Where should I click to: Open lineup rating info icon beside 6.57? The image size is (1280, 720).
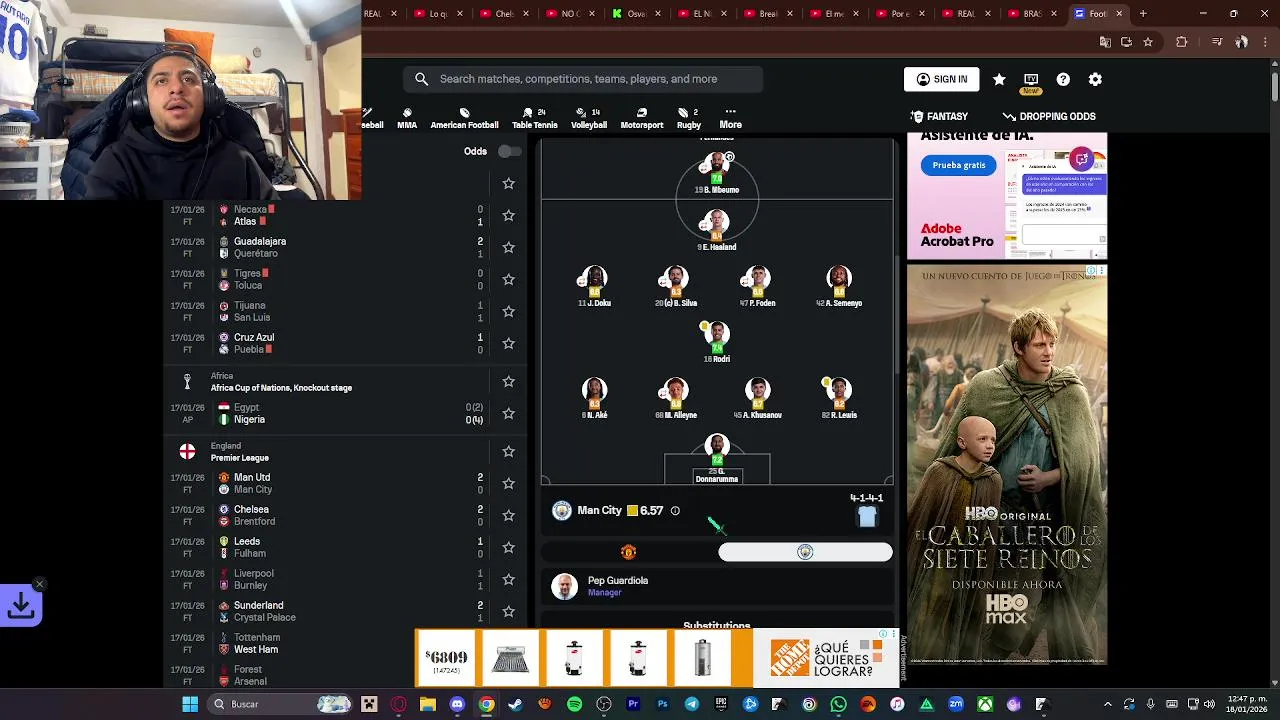click(675, 511)
